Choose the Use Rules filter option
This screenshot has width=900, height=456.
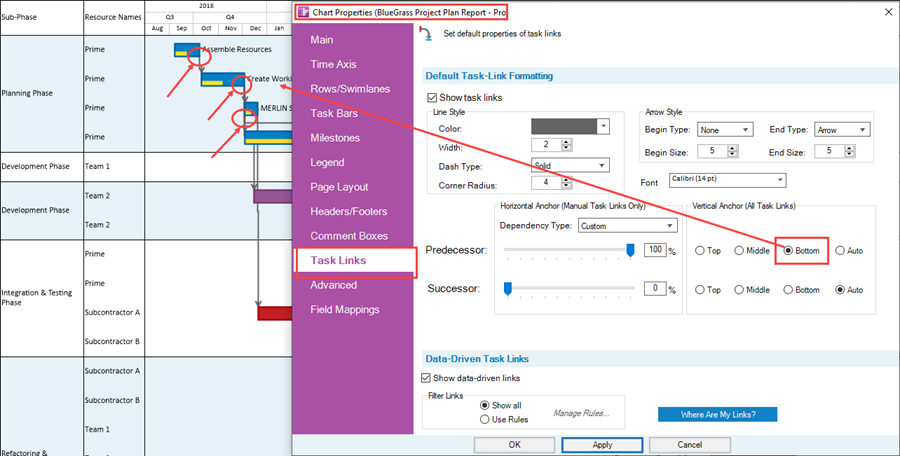(484, 420)
